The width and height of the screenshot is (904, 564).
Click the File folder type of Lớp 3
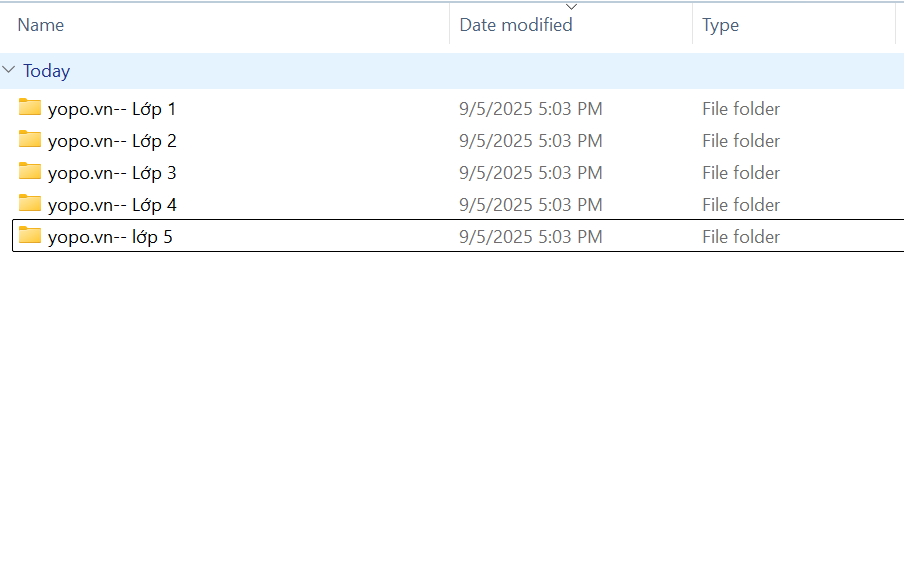click(x=741, y=173)
